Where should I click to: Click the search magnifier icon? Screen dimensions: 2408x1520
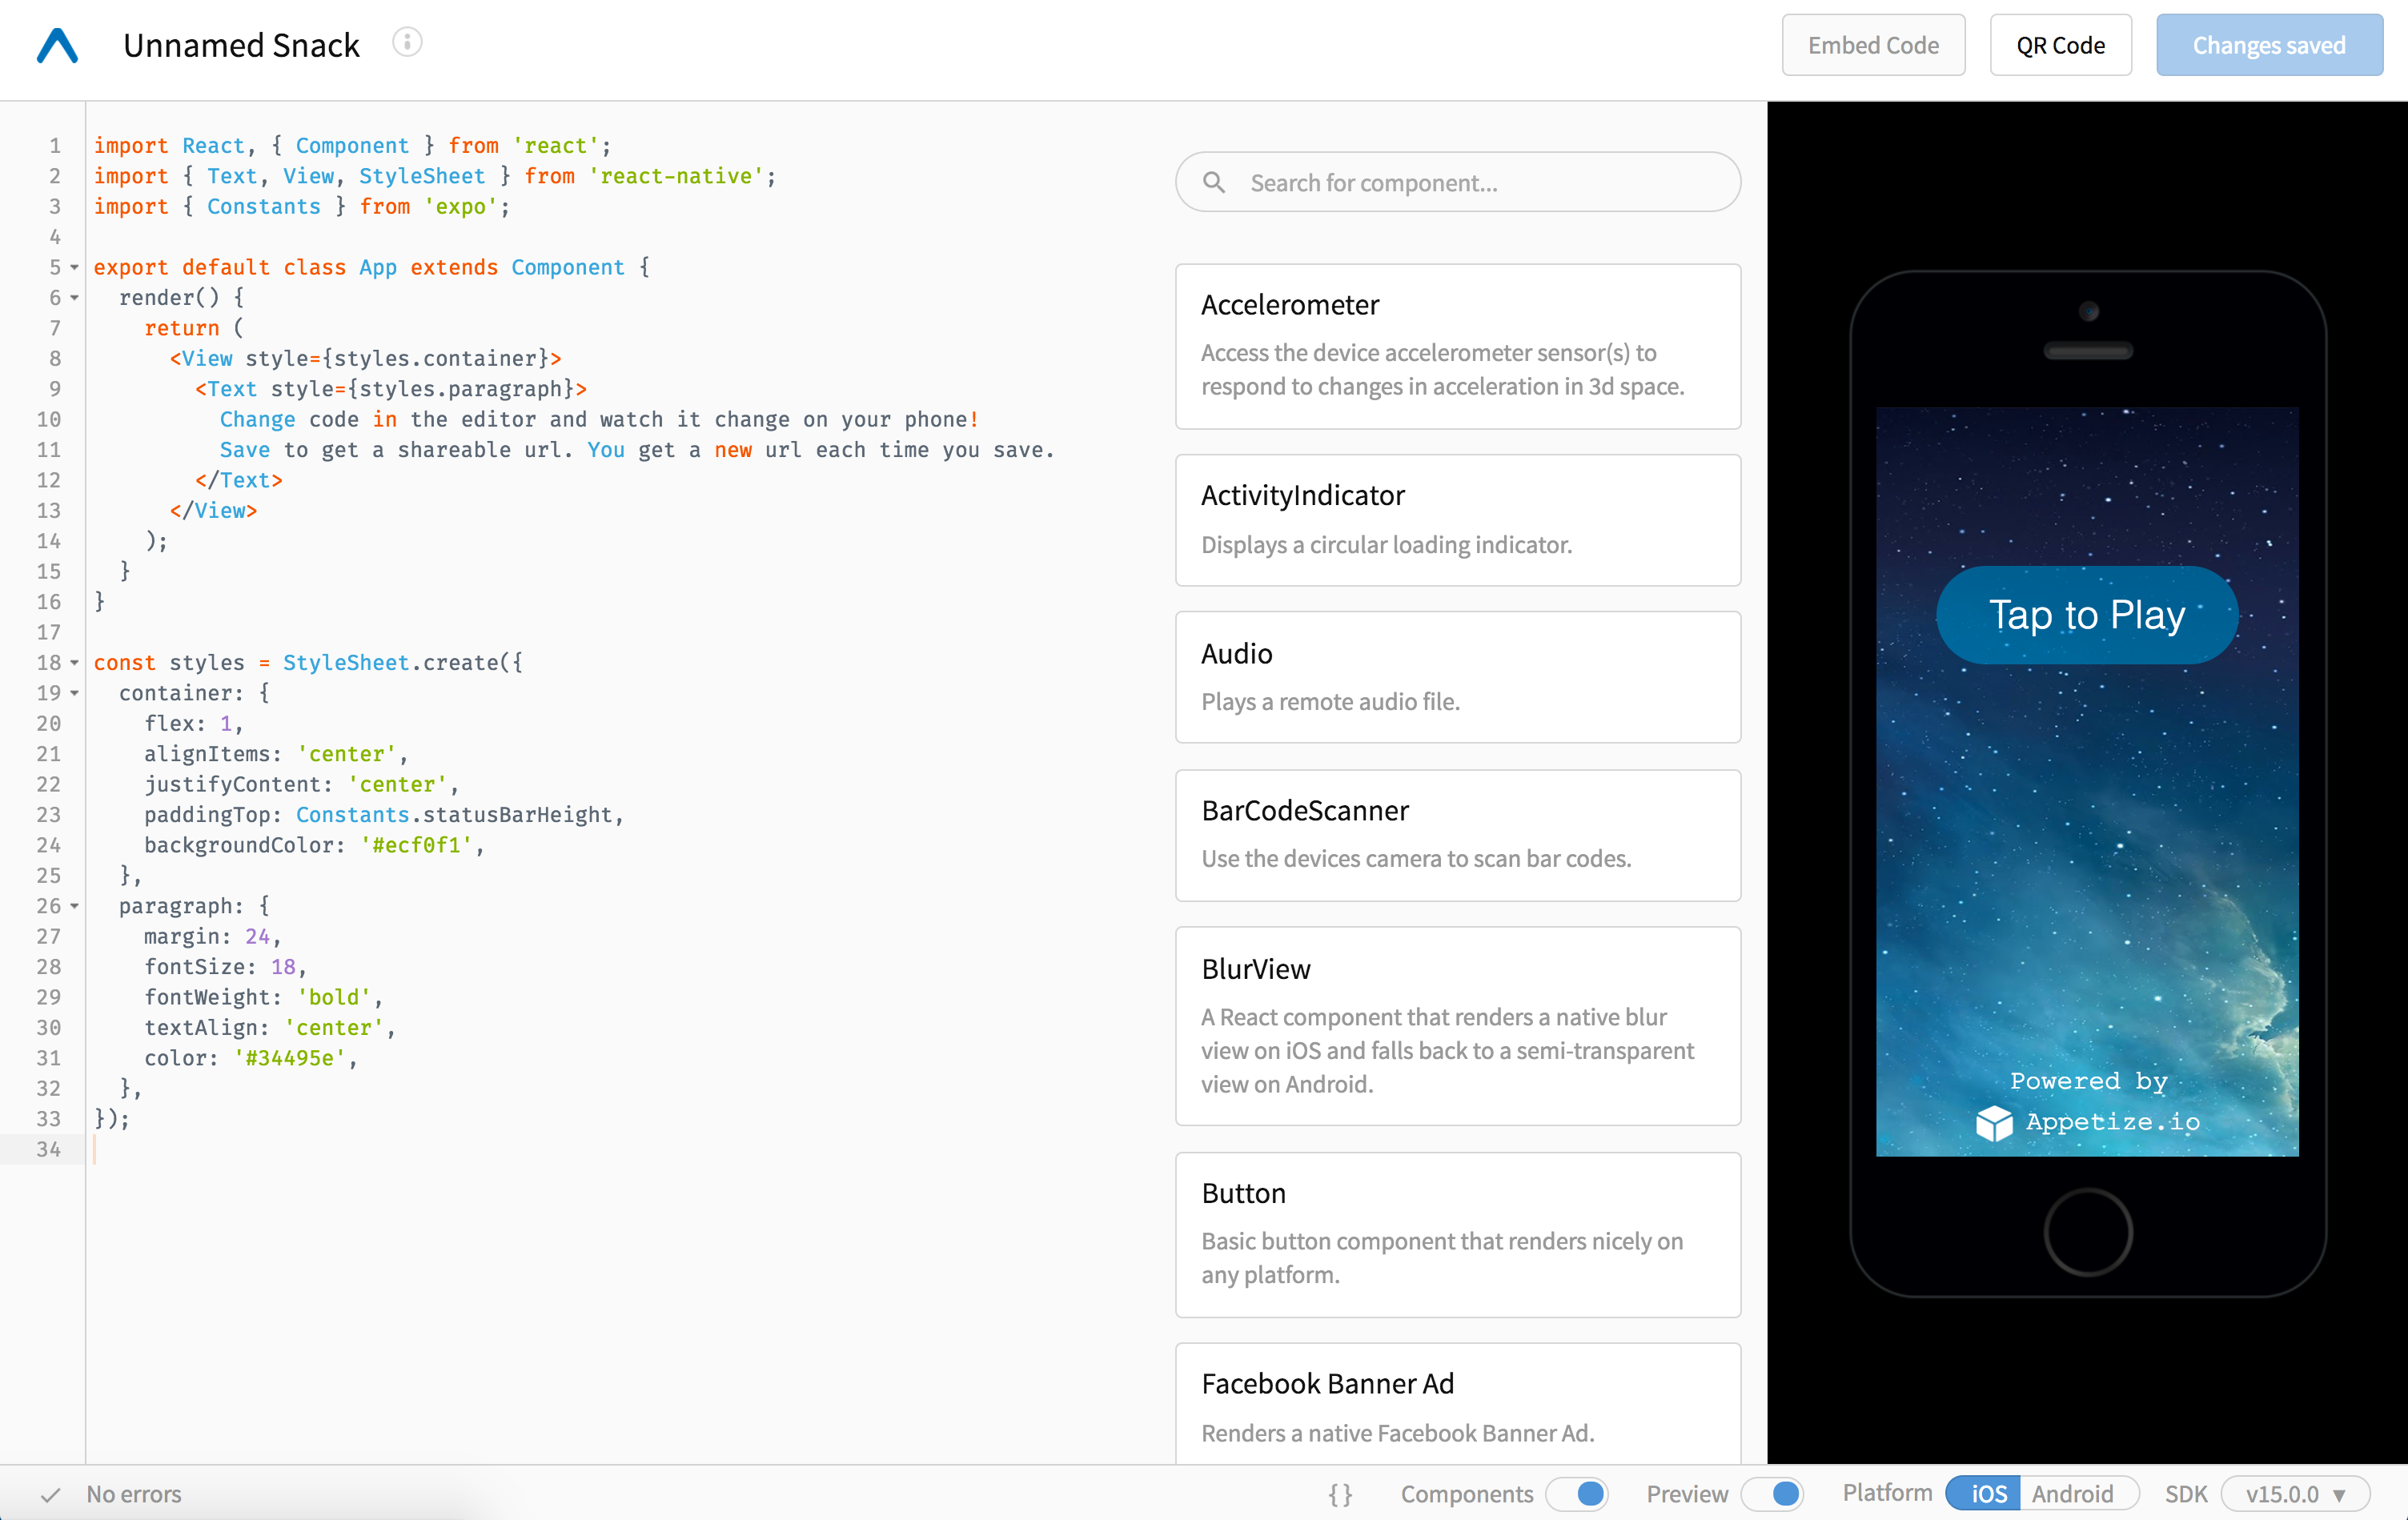[1213, 182]
